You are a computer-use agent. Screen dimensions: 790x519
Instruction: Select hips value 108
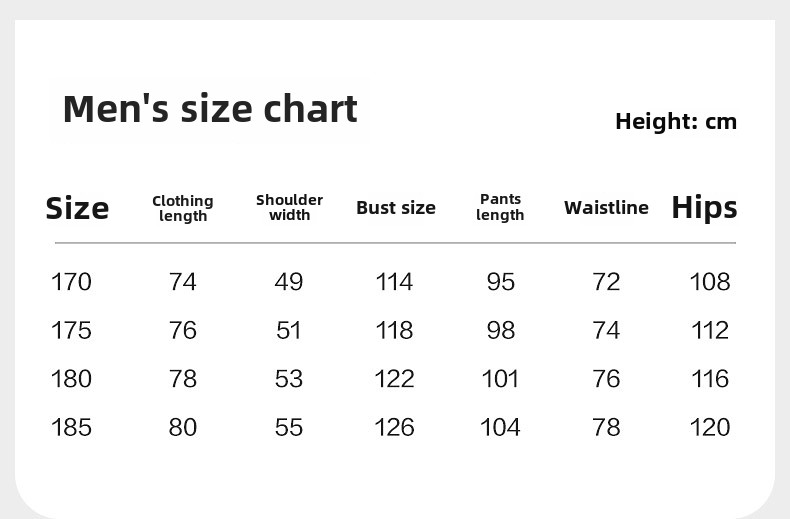tap(710, 282)
